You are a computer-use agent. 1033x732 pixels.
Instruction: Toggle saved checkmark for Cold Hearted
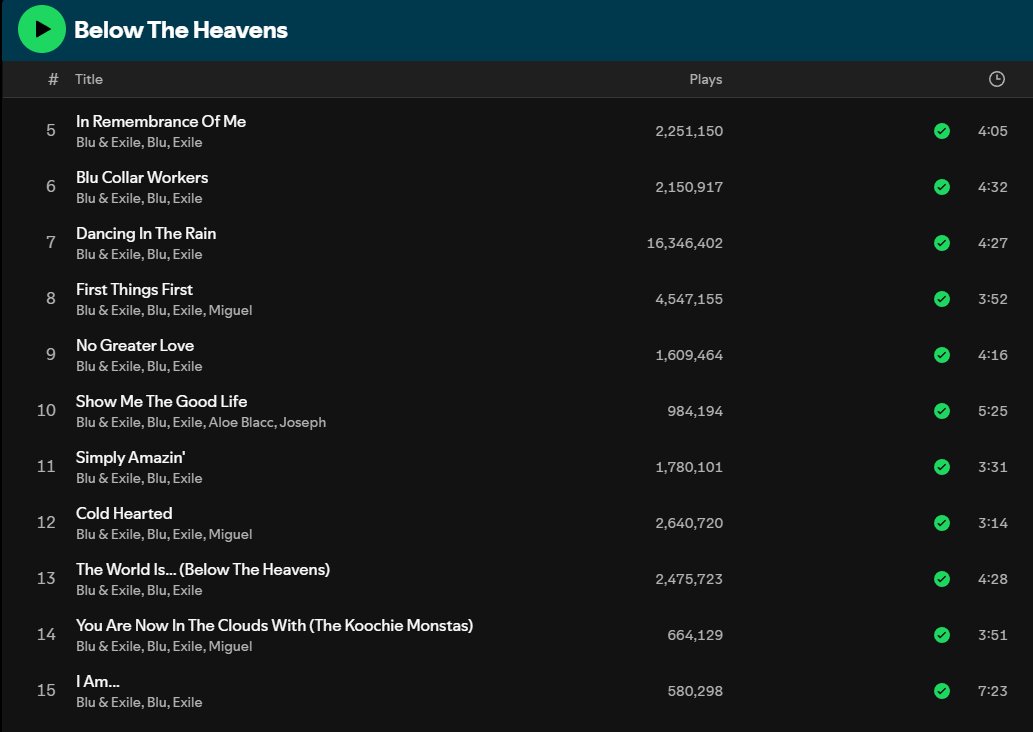point(942,523)
